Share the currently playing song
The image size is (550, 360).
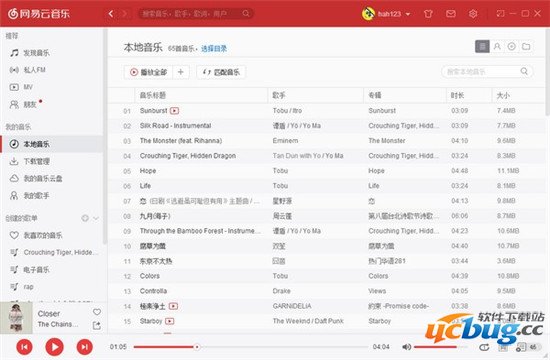pos(96,325)
